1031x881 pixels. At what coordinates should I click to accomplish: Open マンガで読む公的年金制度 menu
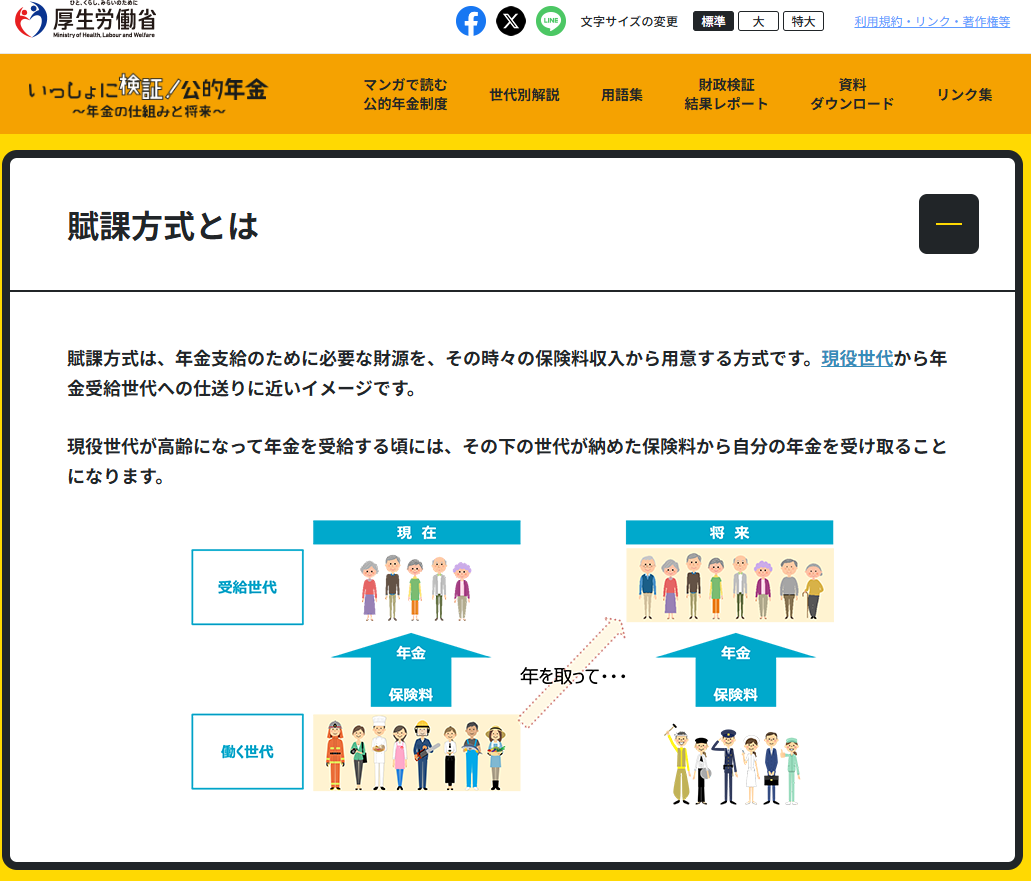point(405,94)
